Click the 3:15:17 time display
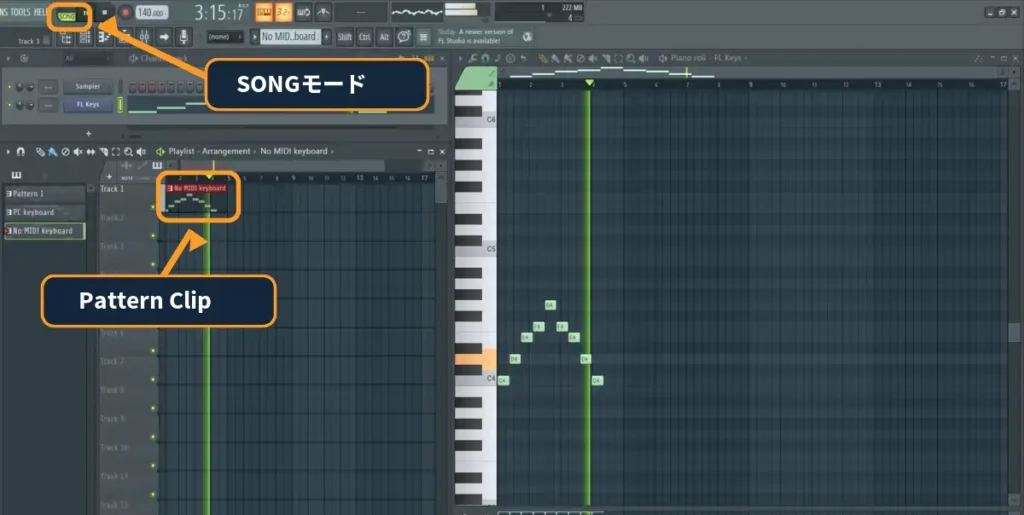The width and height of the screenshot is (1024, 515). point(219,12)
